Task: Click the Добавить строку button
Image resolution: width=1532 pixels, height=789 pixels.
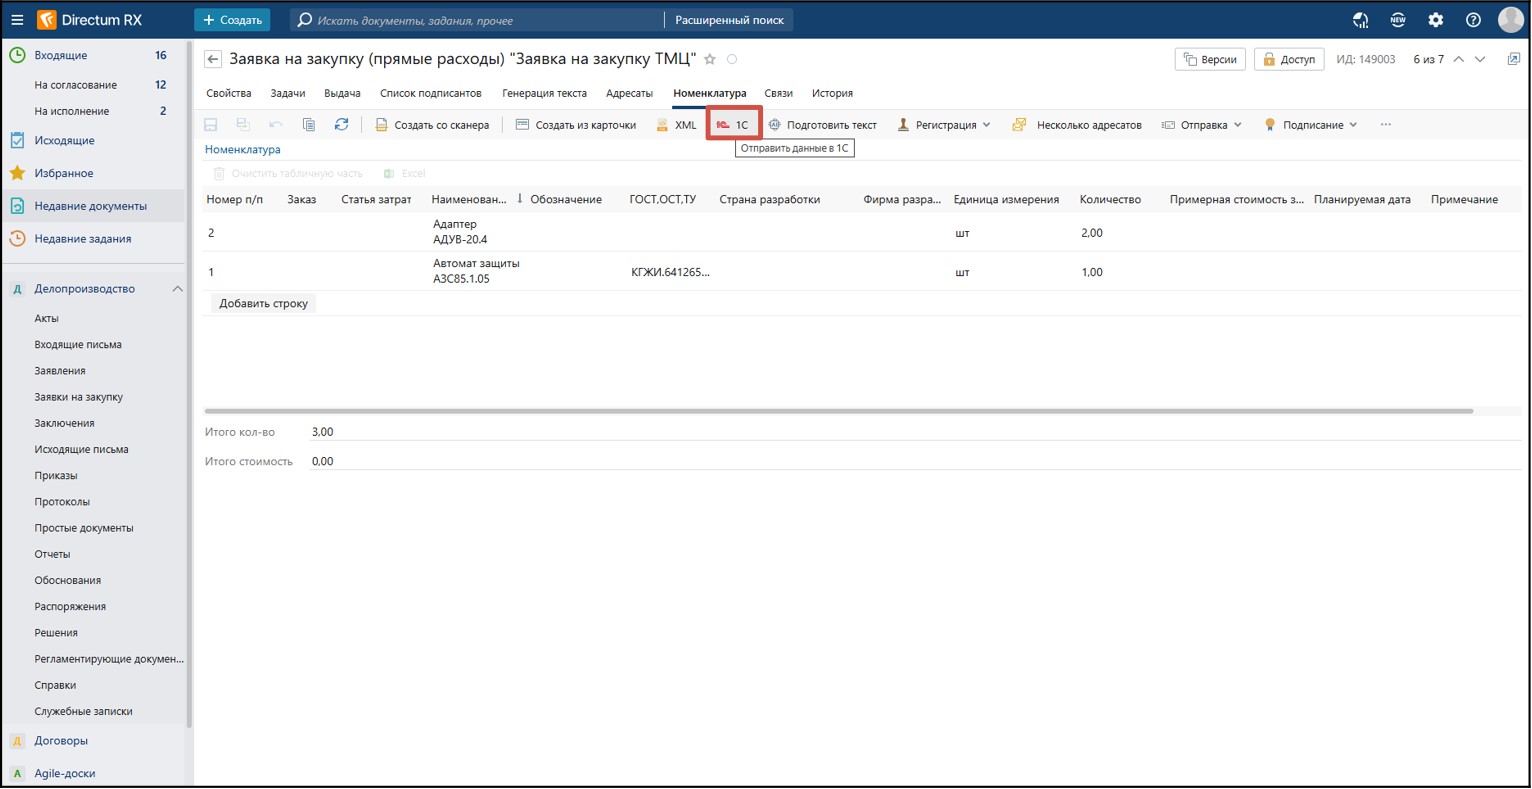Action: [264, 303]
